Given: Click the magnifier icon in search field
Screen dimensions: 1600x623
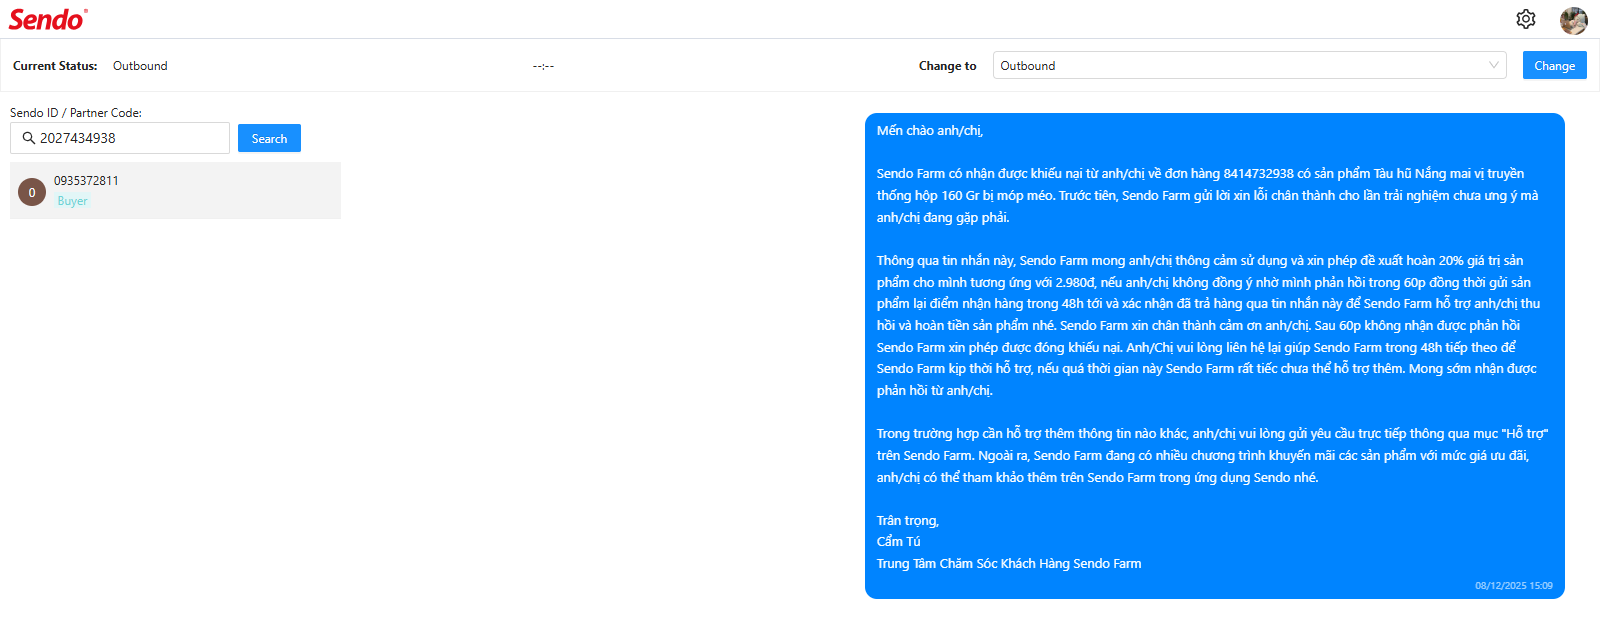Looking at the screenshot, I should click(x=28, y=138).
